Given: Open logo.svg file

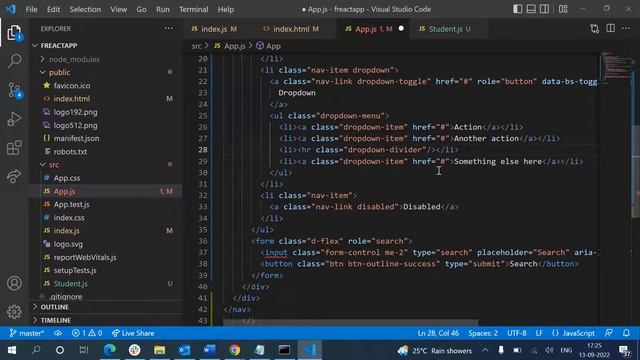Looking at the screenshot, I should click(68, 244).
